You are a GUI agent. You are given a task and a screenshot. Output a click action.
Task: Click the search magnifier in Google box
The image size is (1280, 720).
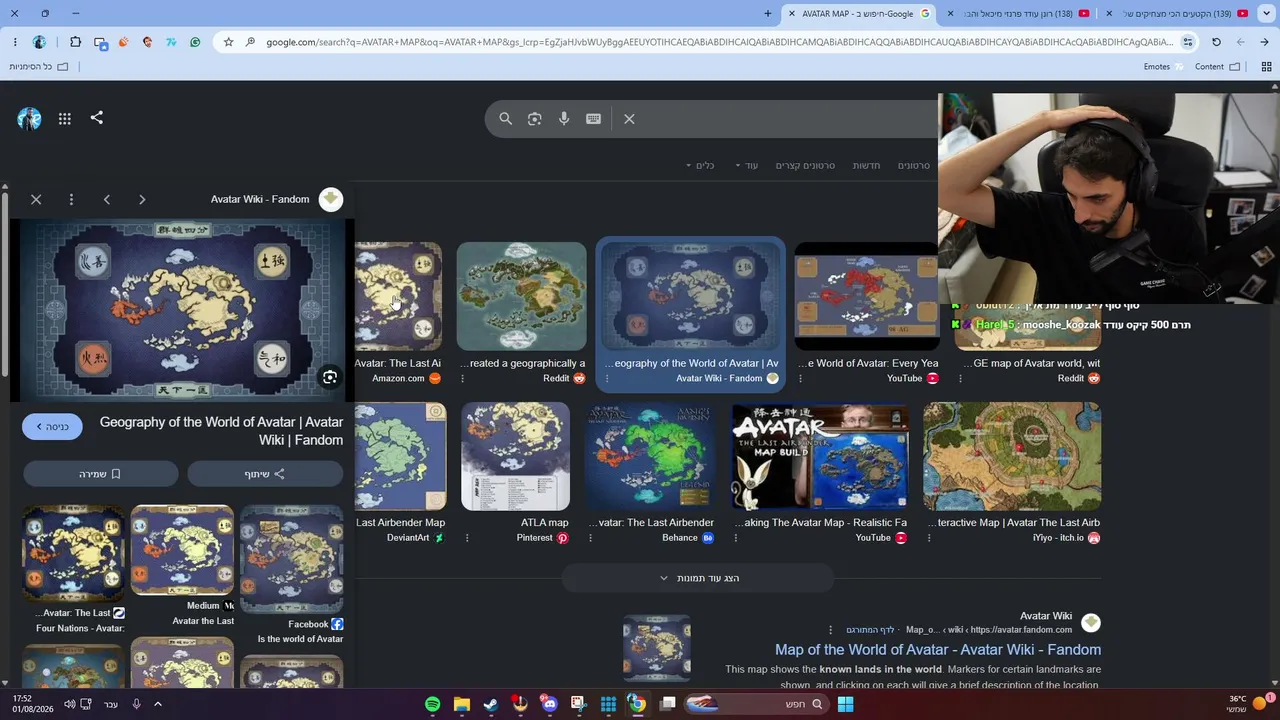[x=506, y=119]
